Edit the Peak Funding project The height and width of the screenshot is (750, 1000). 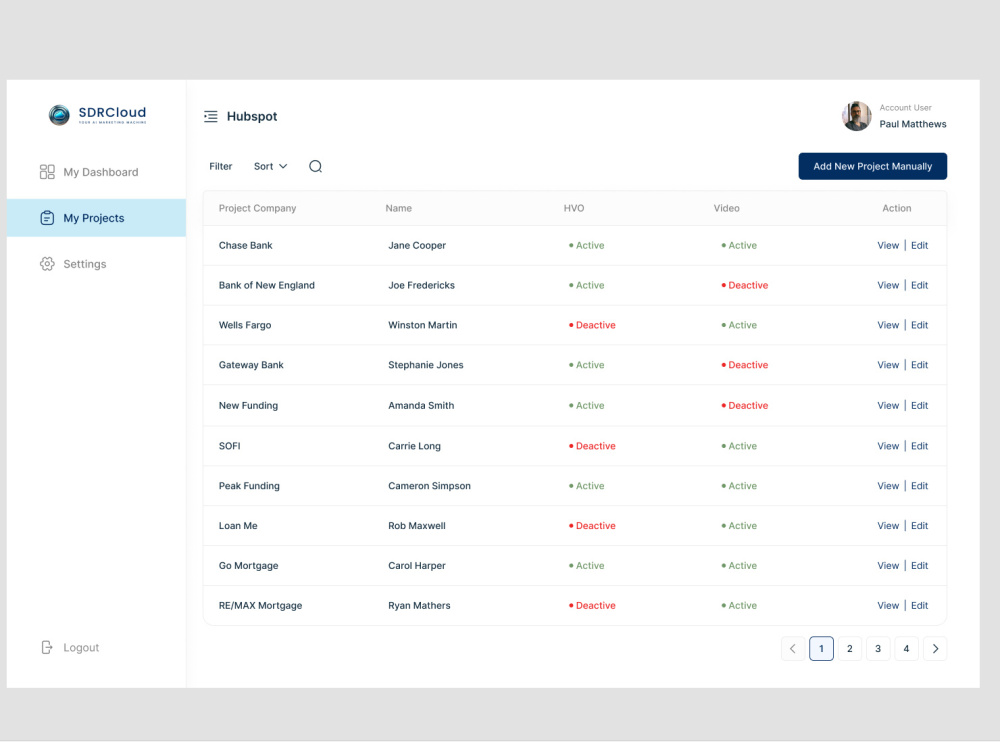(919, 486)
